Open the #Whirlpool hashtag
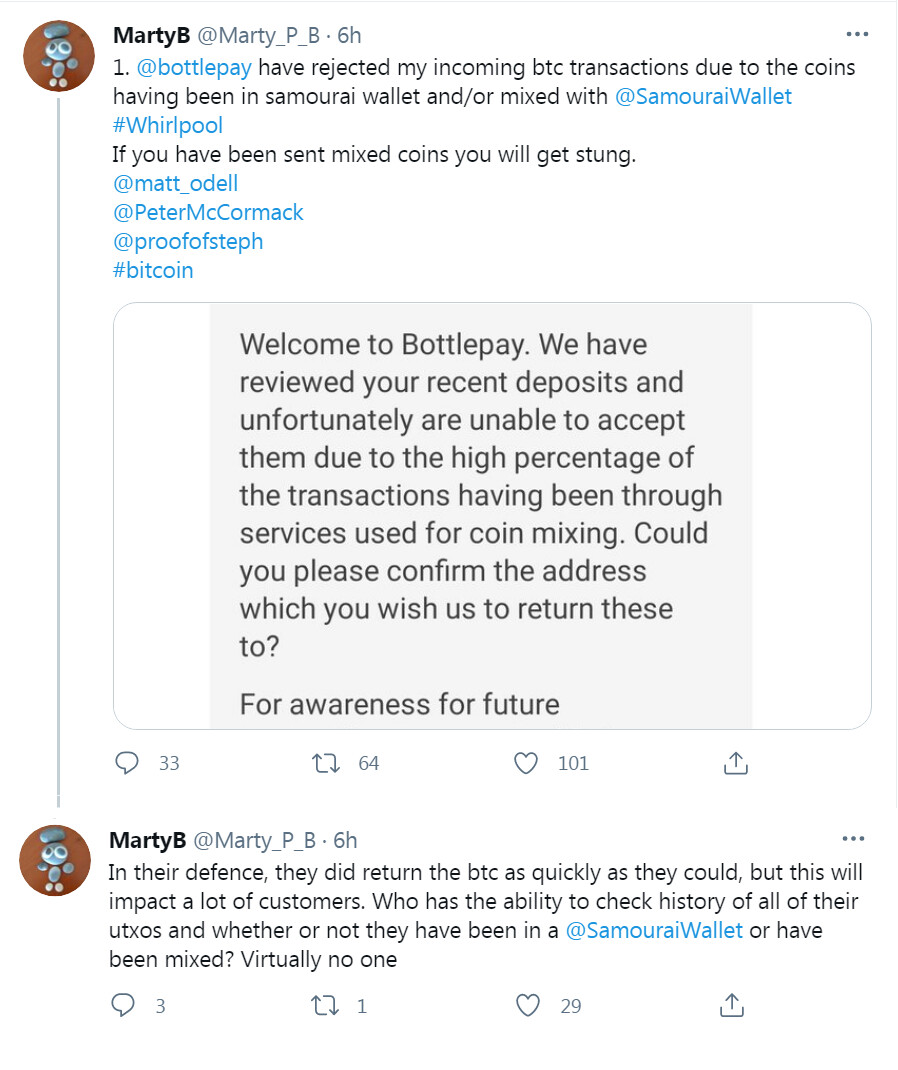The height and width of the screenshot is (1070, 898). tap(167, 126)
